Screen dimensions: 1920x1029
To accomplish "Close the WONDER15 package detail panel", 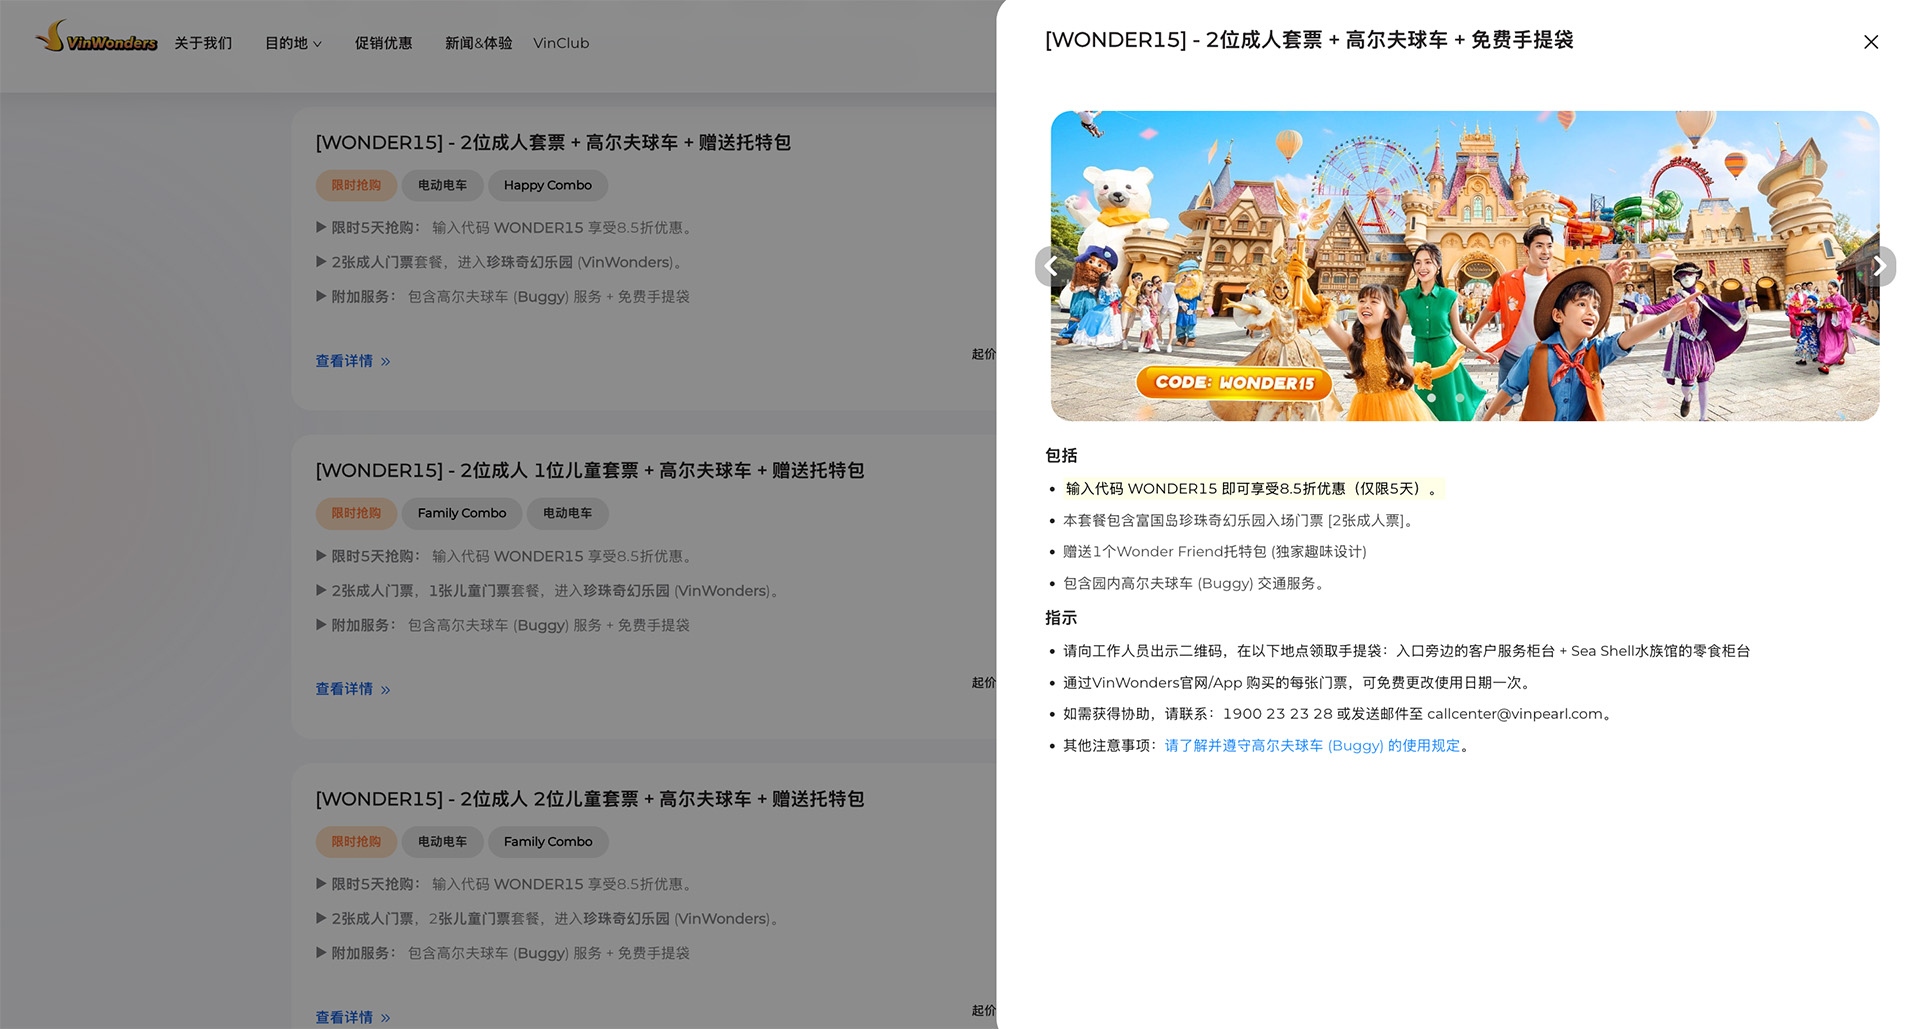I will (1871, 42).
